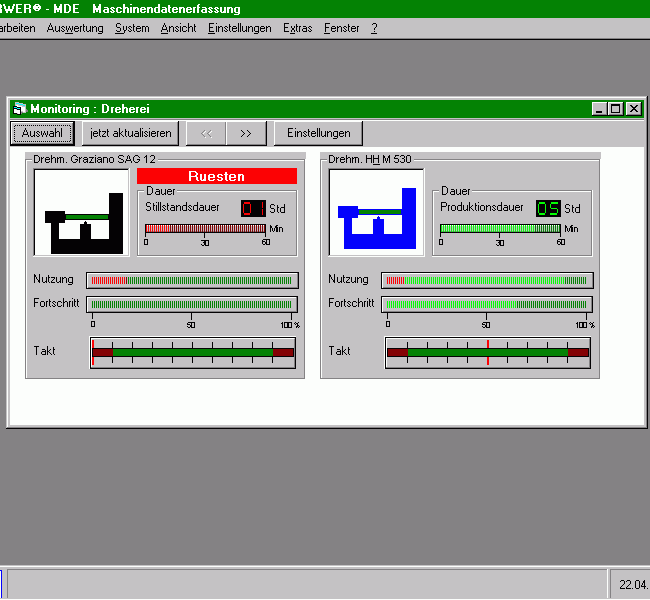Screen dimensions: 650x600
Task: Close the Monitoring : Dreherei window
Action: [634, 109]
